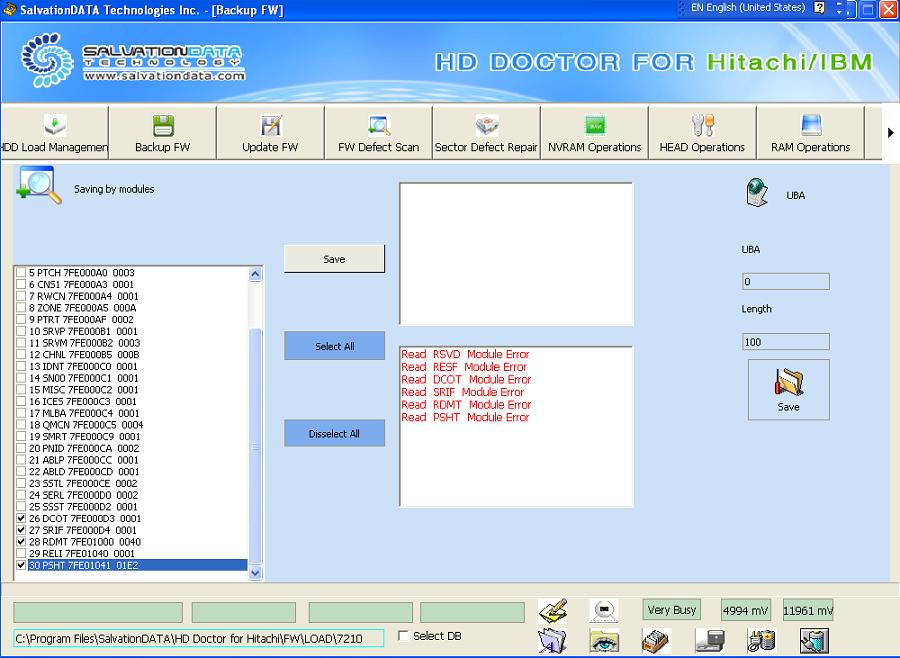Check module 13 IDNT checkbox

21,366
